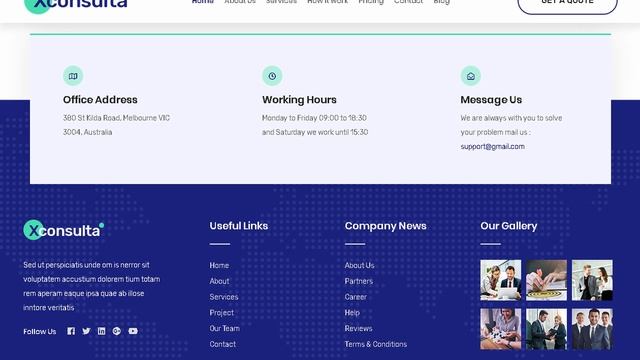Viewport: 640px width, 360px height.
Task: Click the Xconsulta footer logo
Action: 64,230
